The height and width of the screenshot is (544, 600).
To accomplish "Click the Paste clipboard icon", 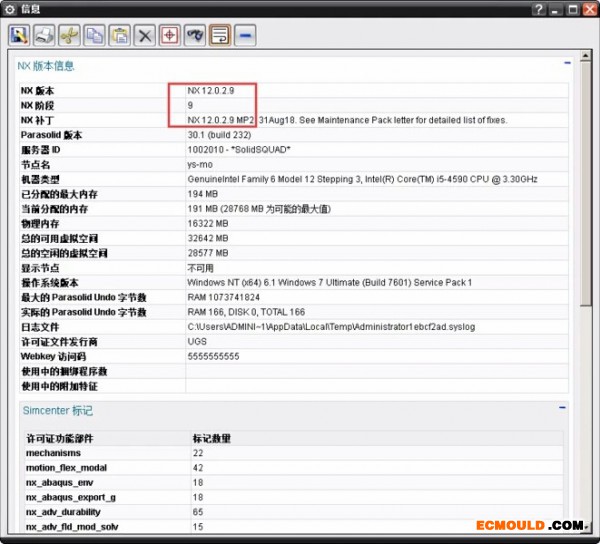I will point(119,36).
